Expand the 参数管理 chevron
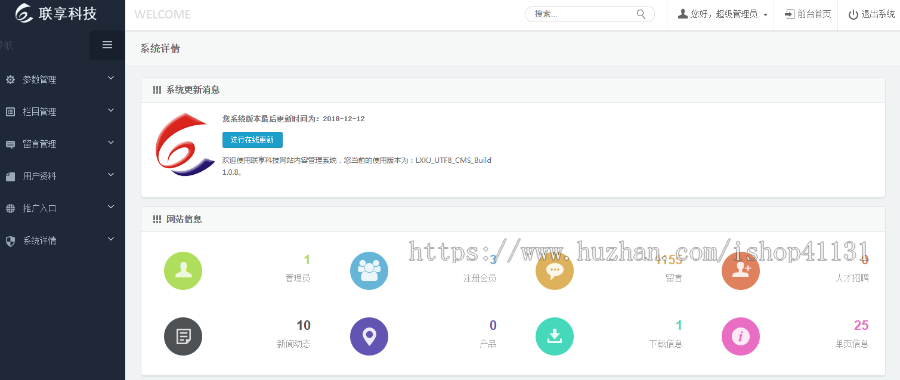900x380 pixels. click(x=111, y=78)
